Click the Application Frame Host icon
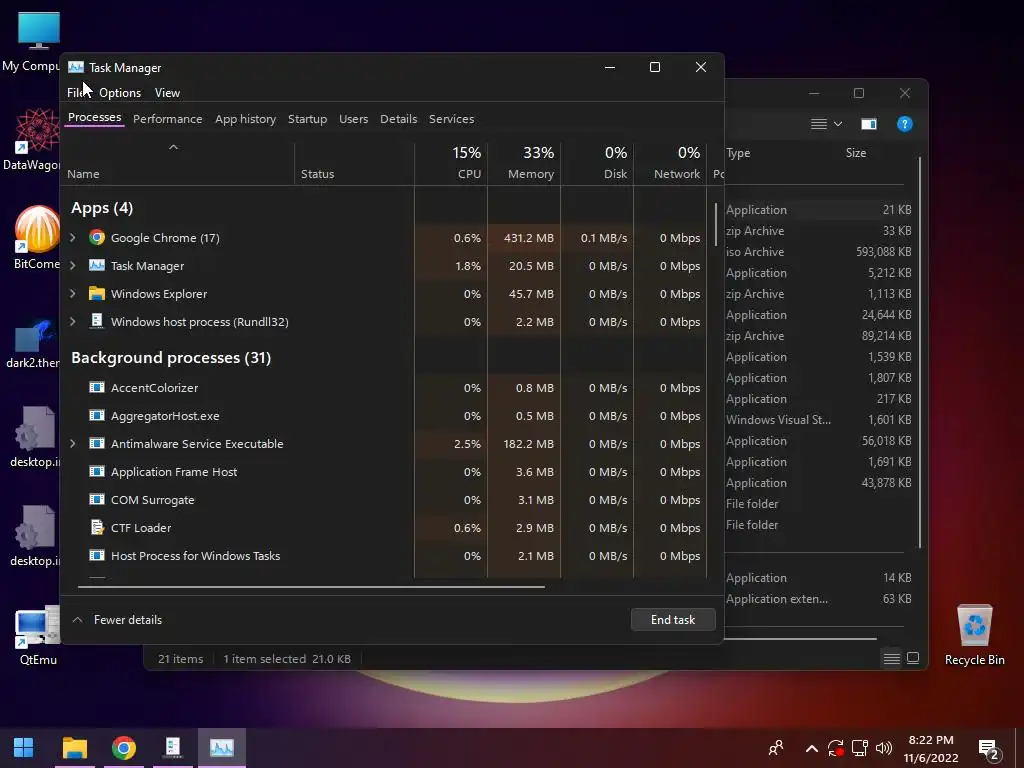Screen dimensions: 1024x768 pyautogui.click(x=97, y=472)
